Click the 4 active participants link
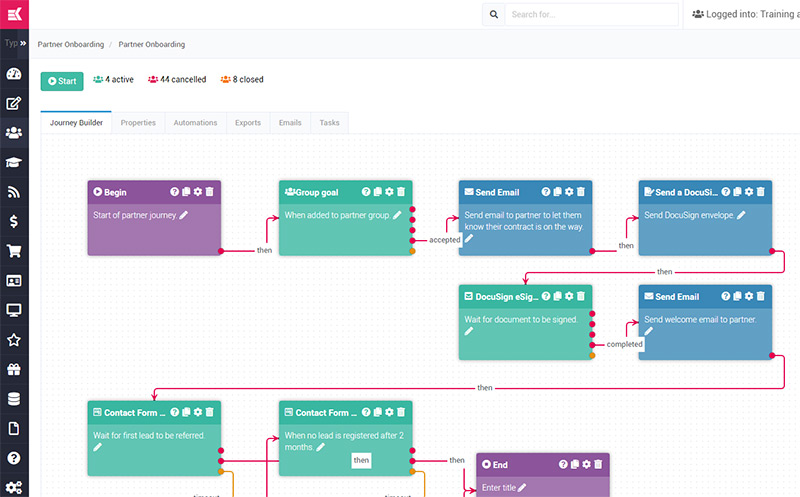 pos(113,80)
